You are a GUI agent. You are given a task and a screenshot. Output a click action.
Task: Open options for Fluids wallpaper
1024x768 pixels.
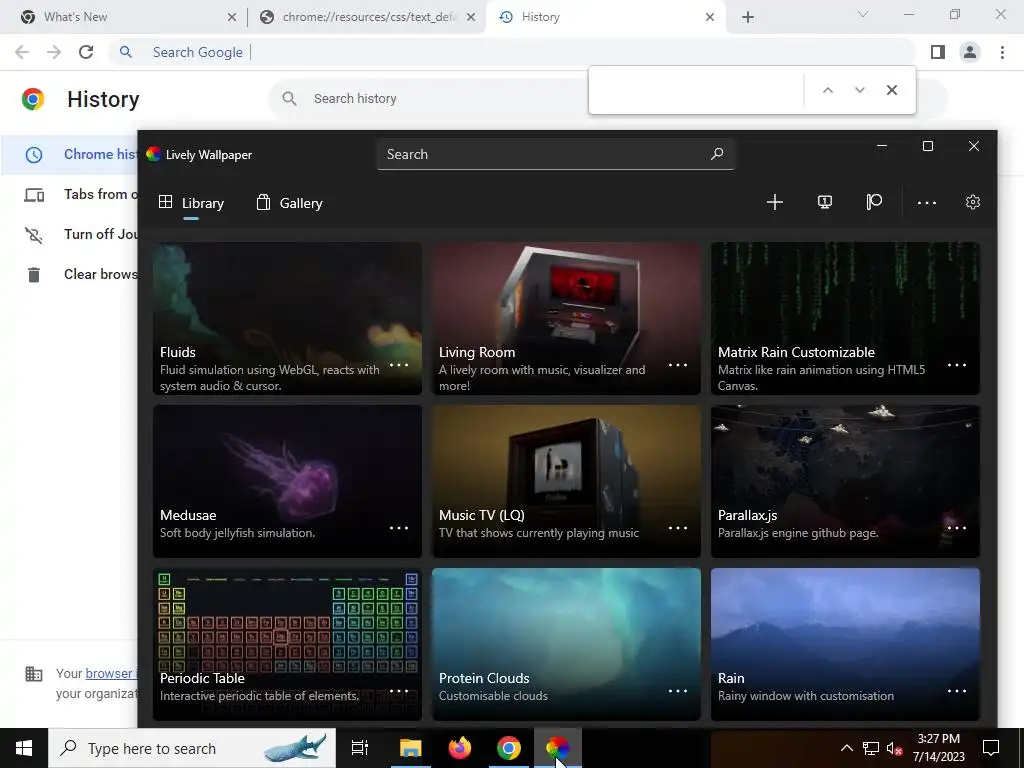tap(399, 365)
